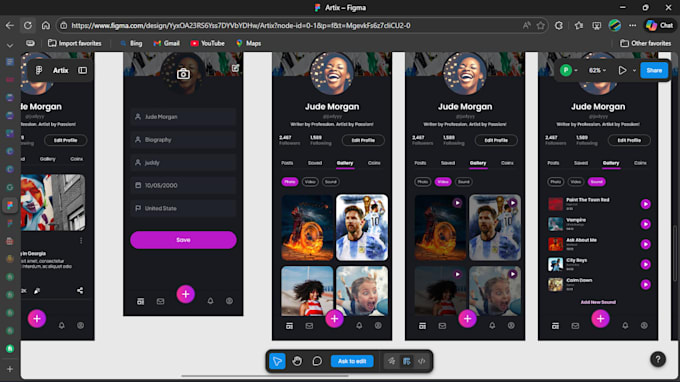Viewport: 680px width, 382px height.
Task: Click the browser back arrow
Action: (10, 26)
